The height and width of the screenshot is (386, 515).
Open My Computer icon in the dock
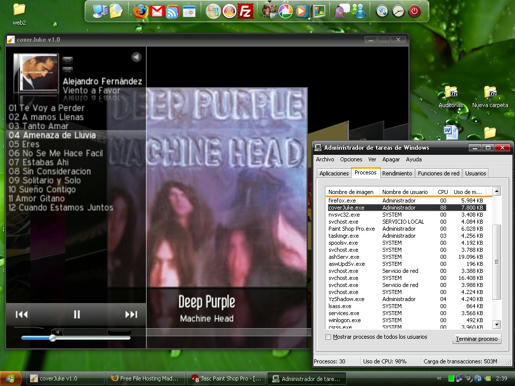coord(100,11)
